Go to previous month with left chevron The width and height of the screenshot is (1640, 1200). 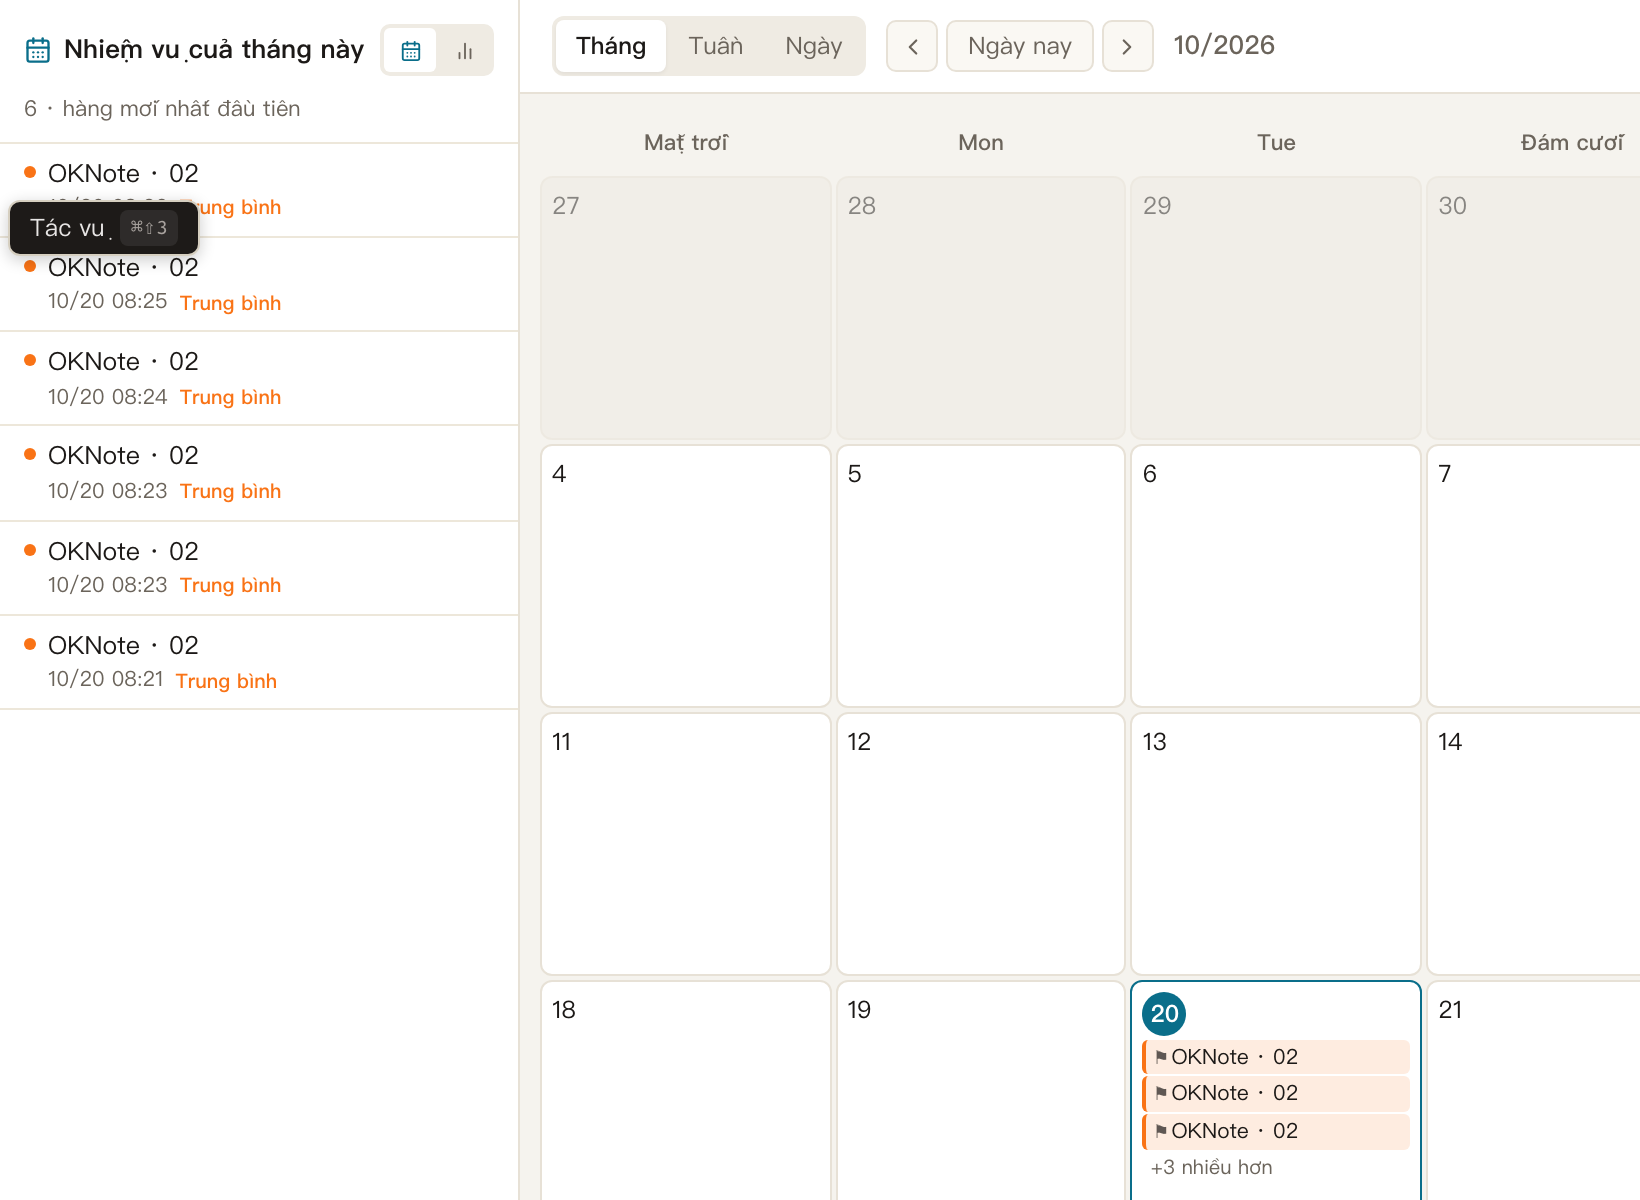click(912, 46)
